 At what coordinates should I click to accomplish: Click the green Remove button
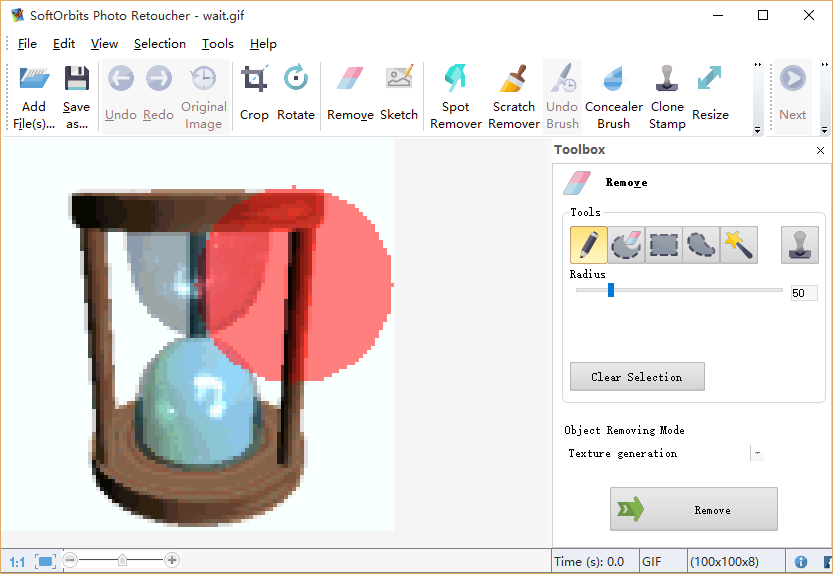[x=693, y=509]
